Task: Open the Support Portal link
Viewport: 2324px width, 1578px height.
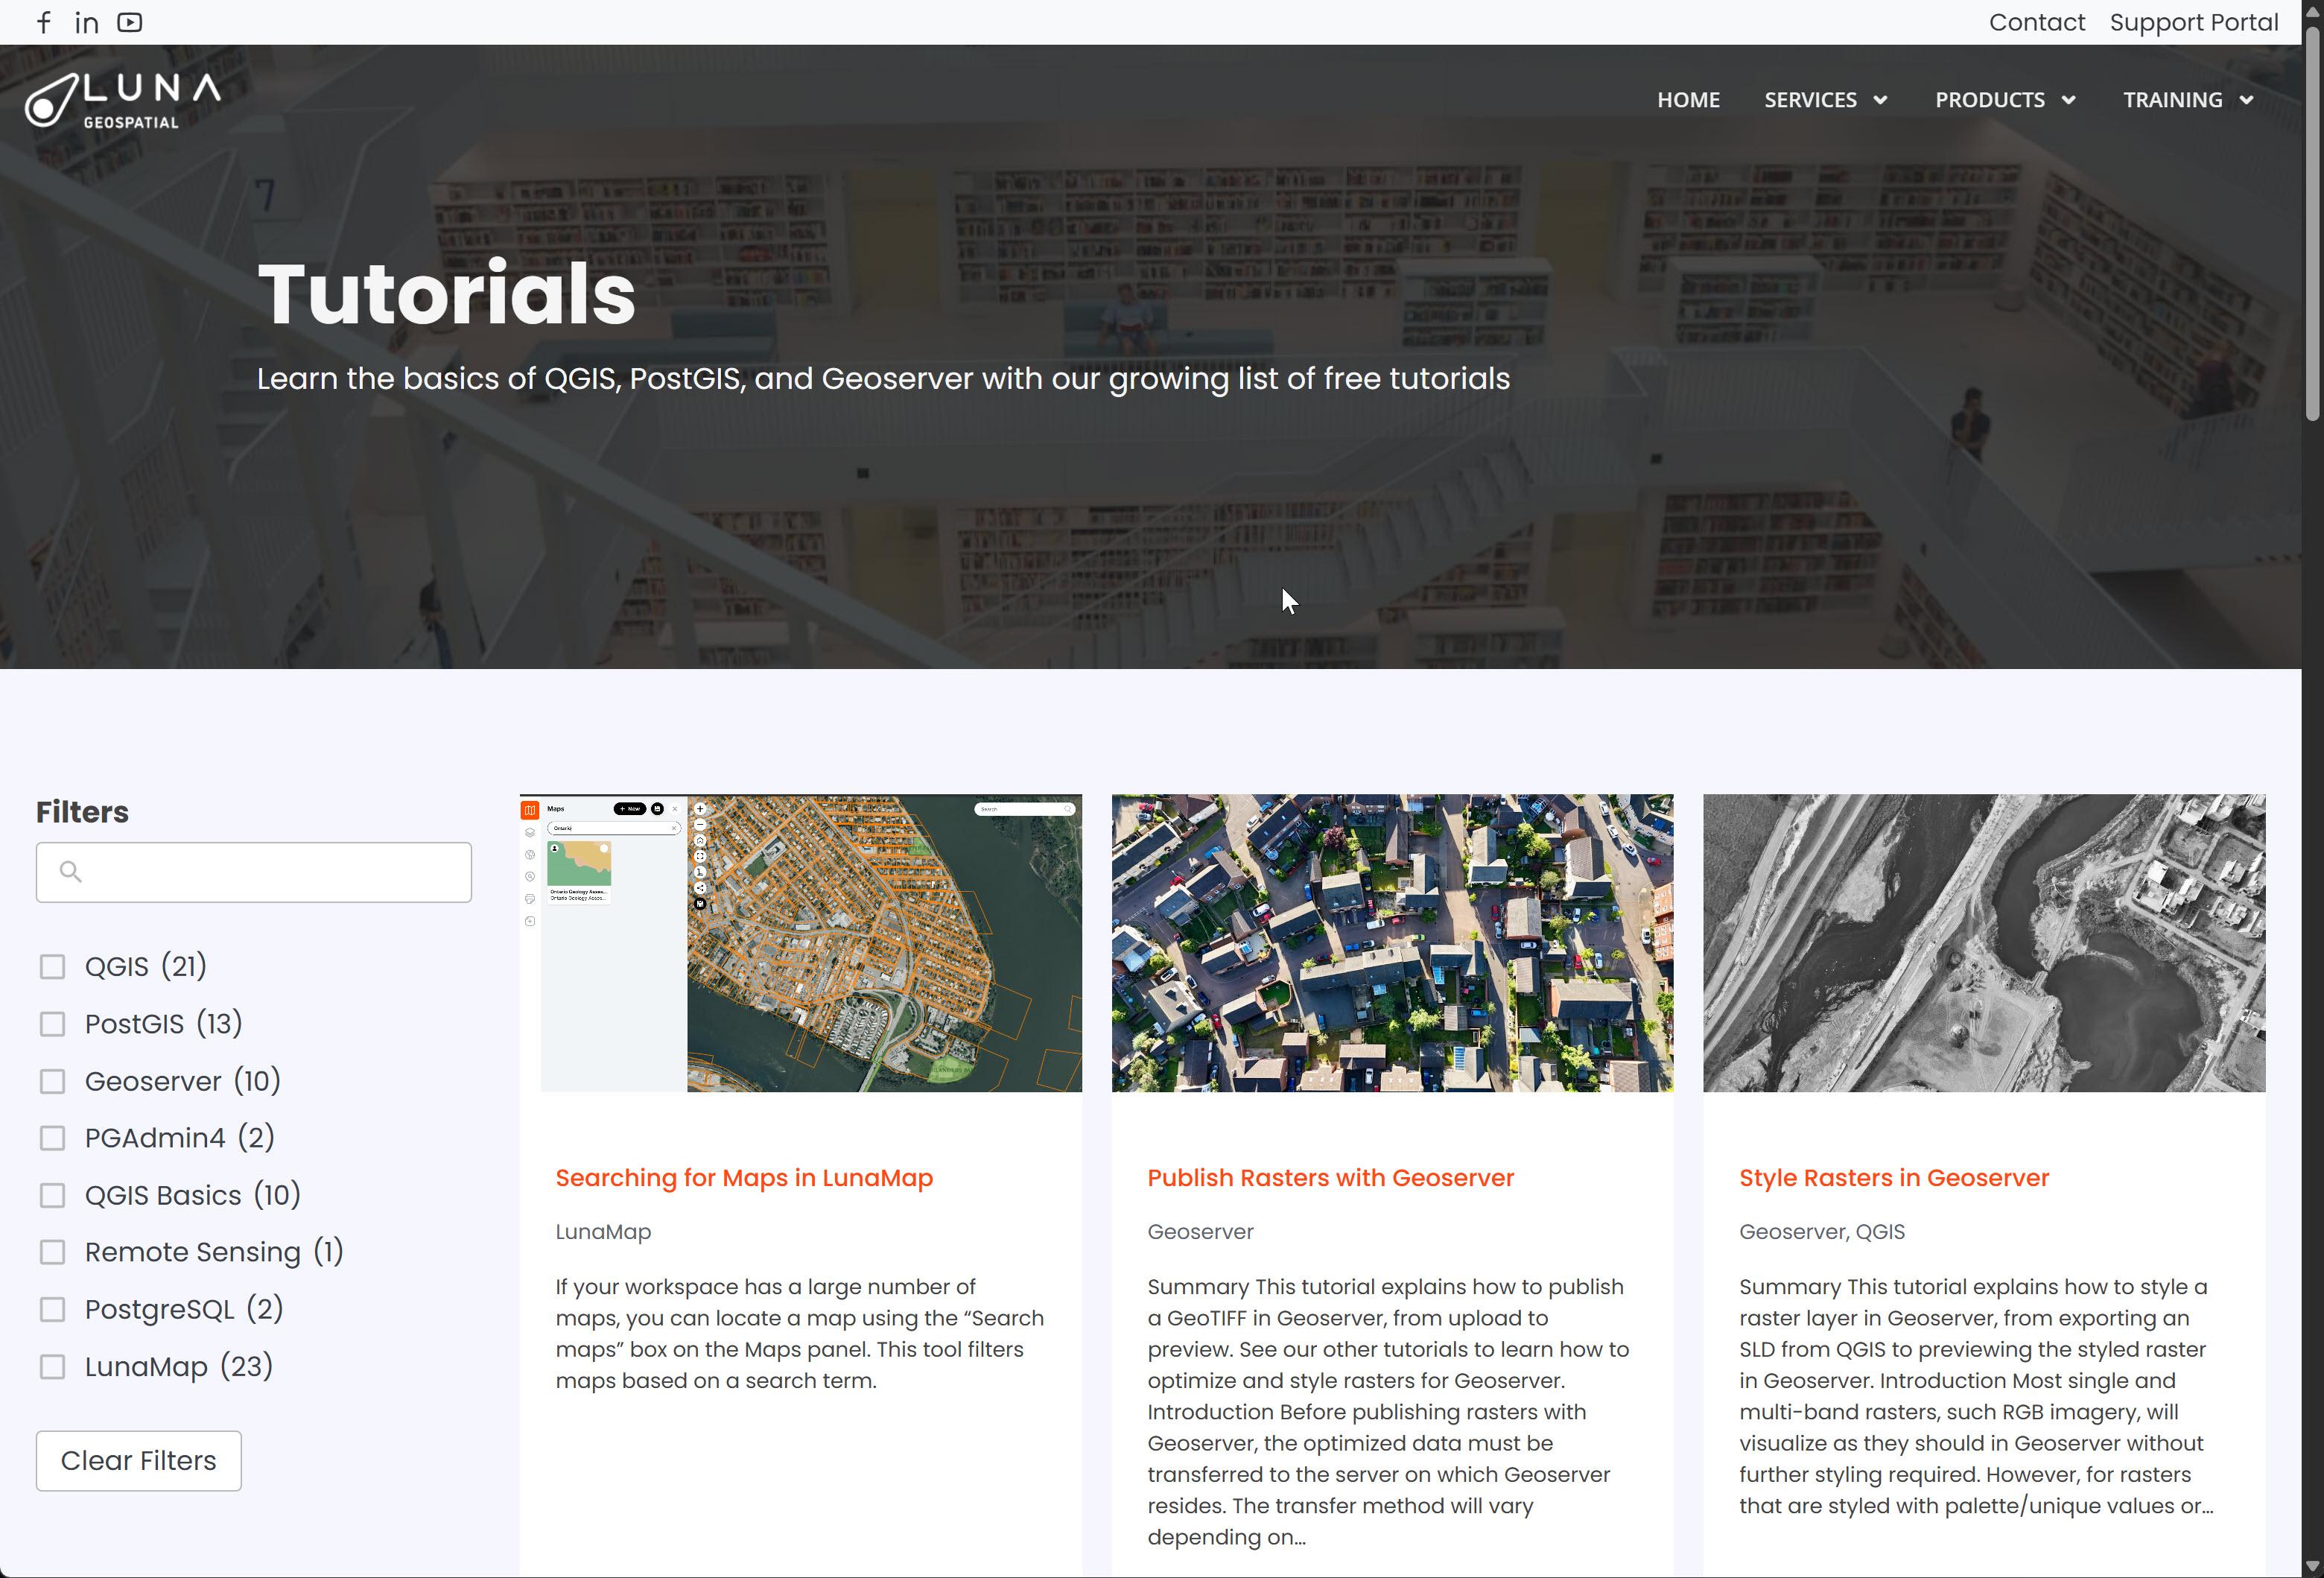Action: (x=2193, y=22)
